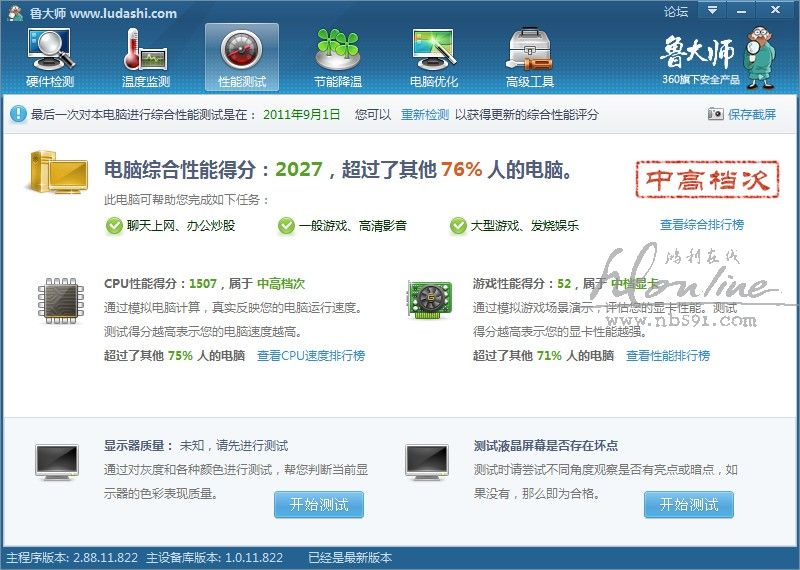Click the 测试液晶屏幕是否存在坏点 heading

(x=545, y=445)
